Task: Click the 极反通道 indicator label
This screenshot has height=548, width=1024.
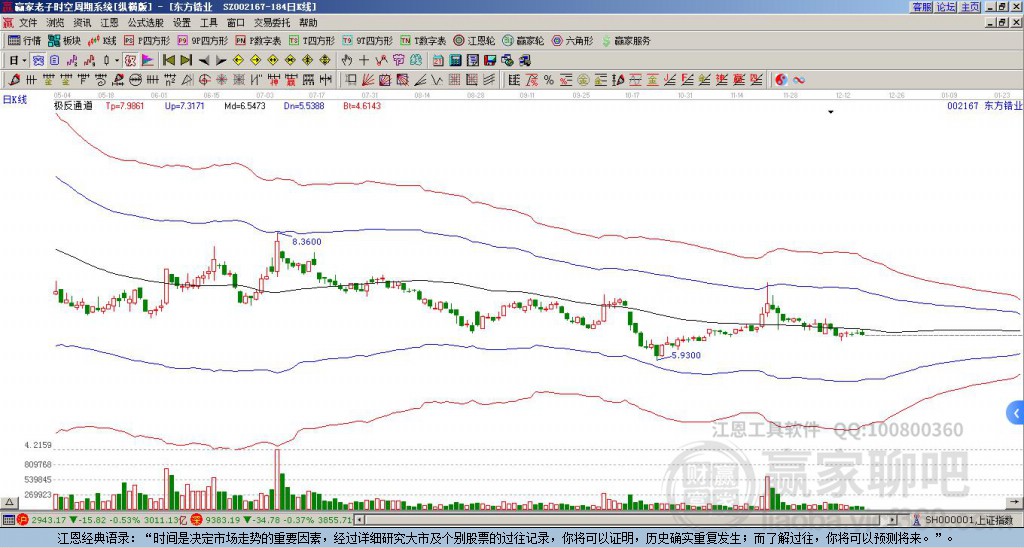Action: click(x=73, y=105)
